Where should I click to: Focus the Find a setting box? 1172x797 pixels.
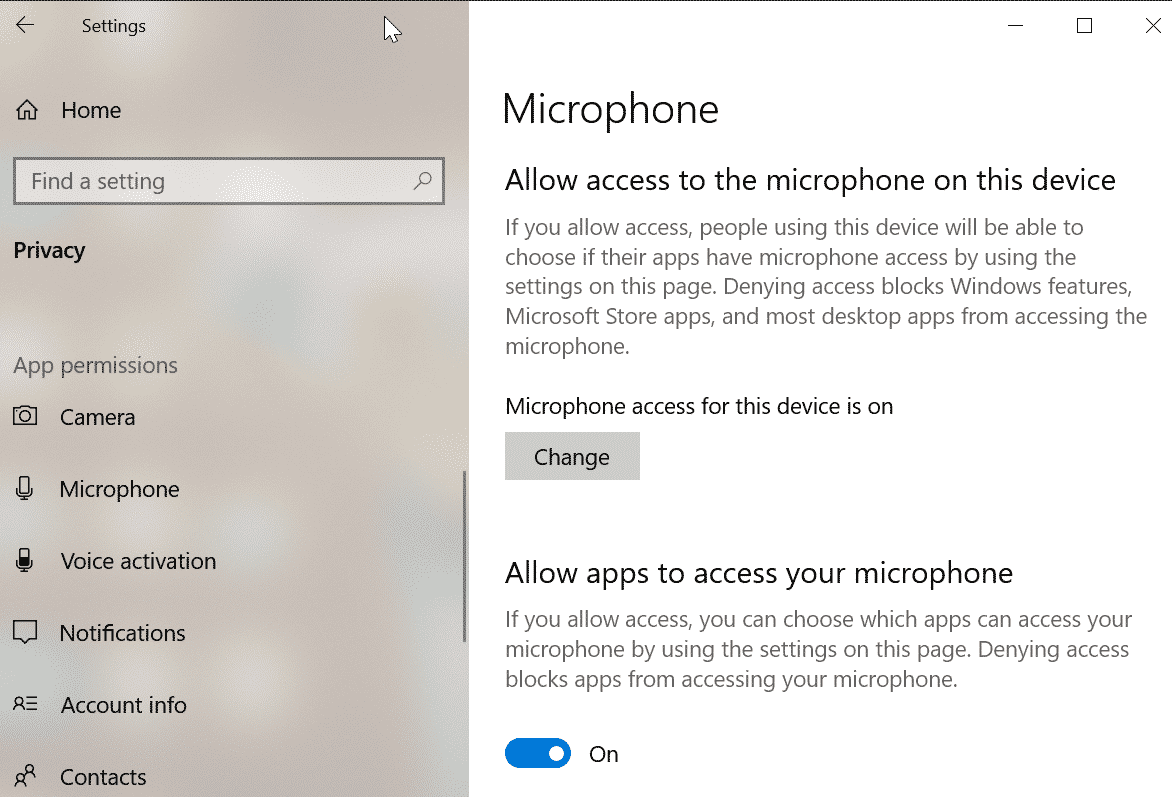coord(229,181)
